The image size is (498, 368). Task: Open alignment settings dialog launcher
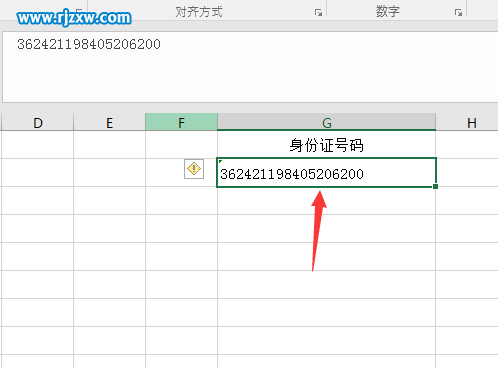click(318, 13)
